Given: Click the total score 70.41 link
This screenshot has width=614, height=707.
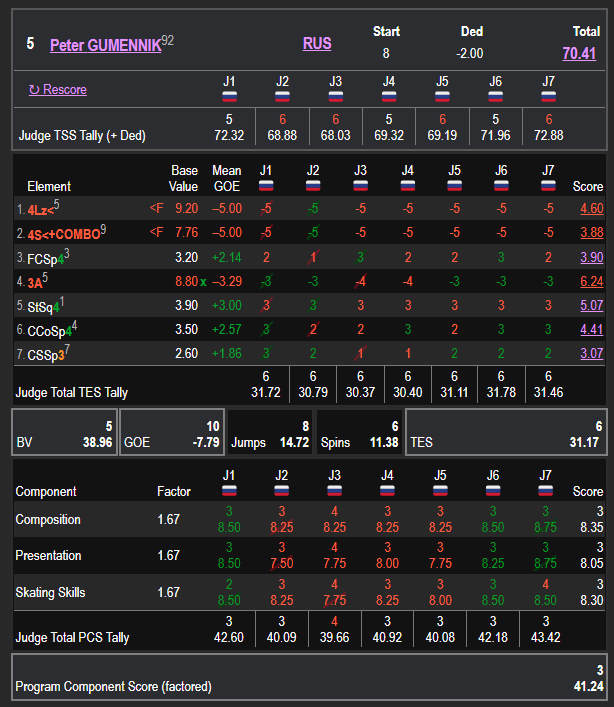Looking at the screenshot, I should tap(579, 54).
